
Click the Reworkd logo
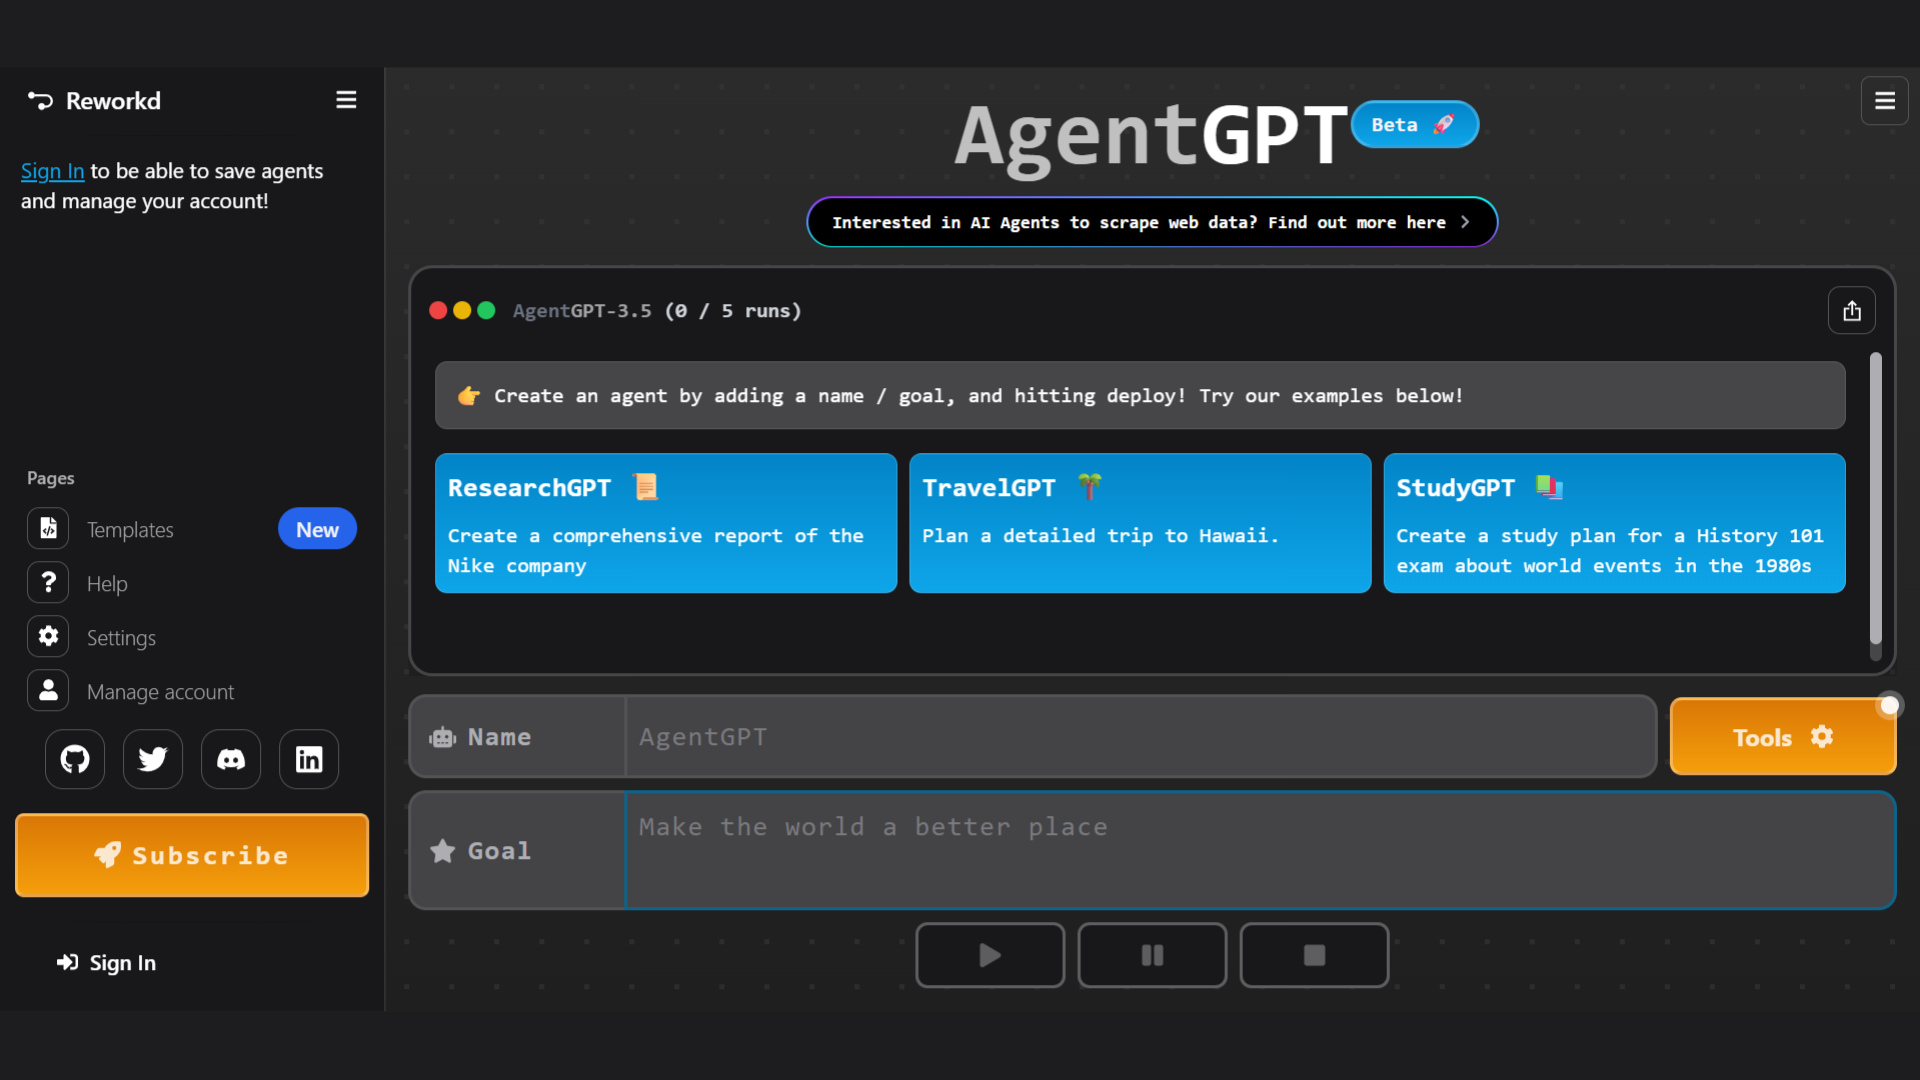[94, 101]
